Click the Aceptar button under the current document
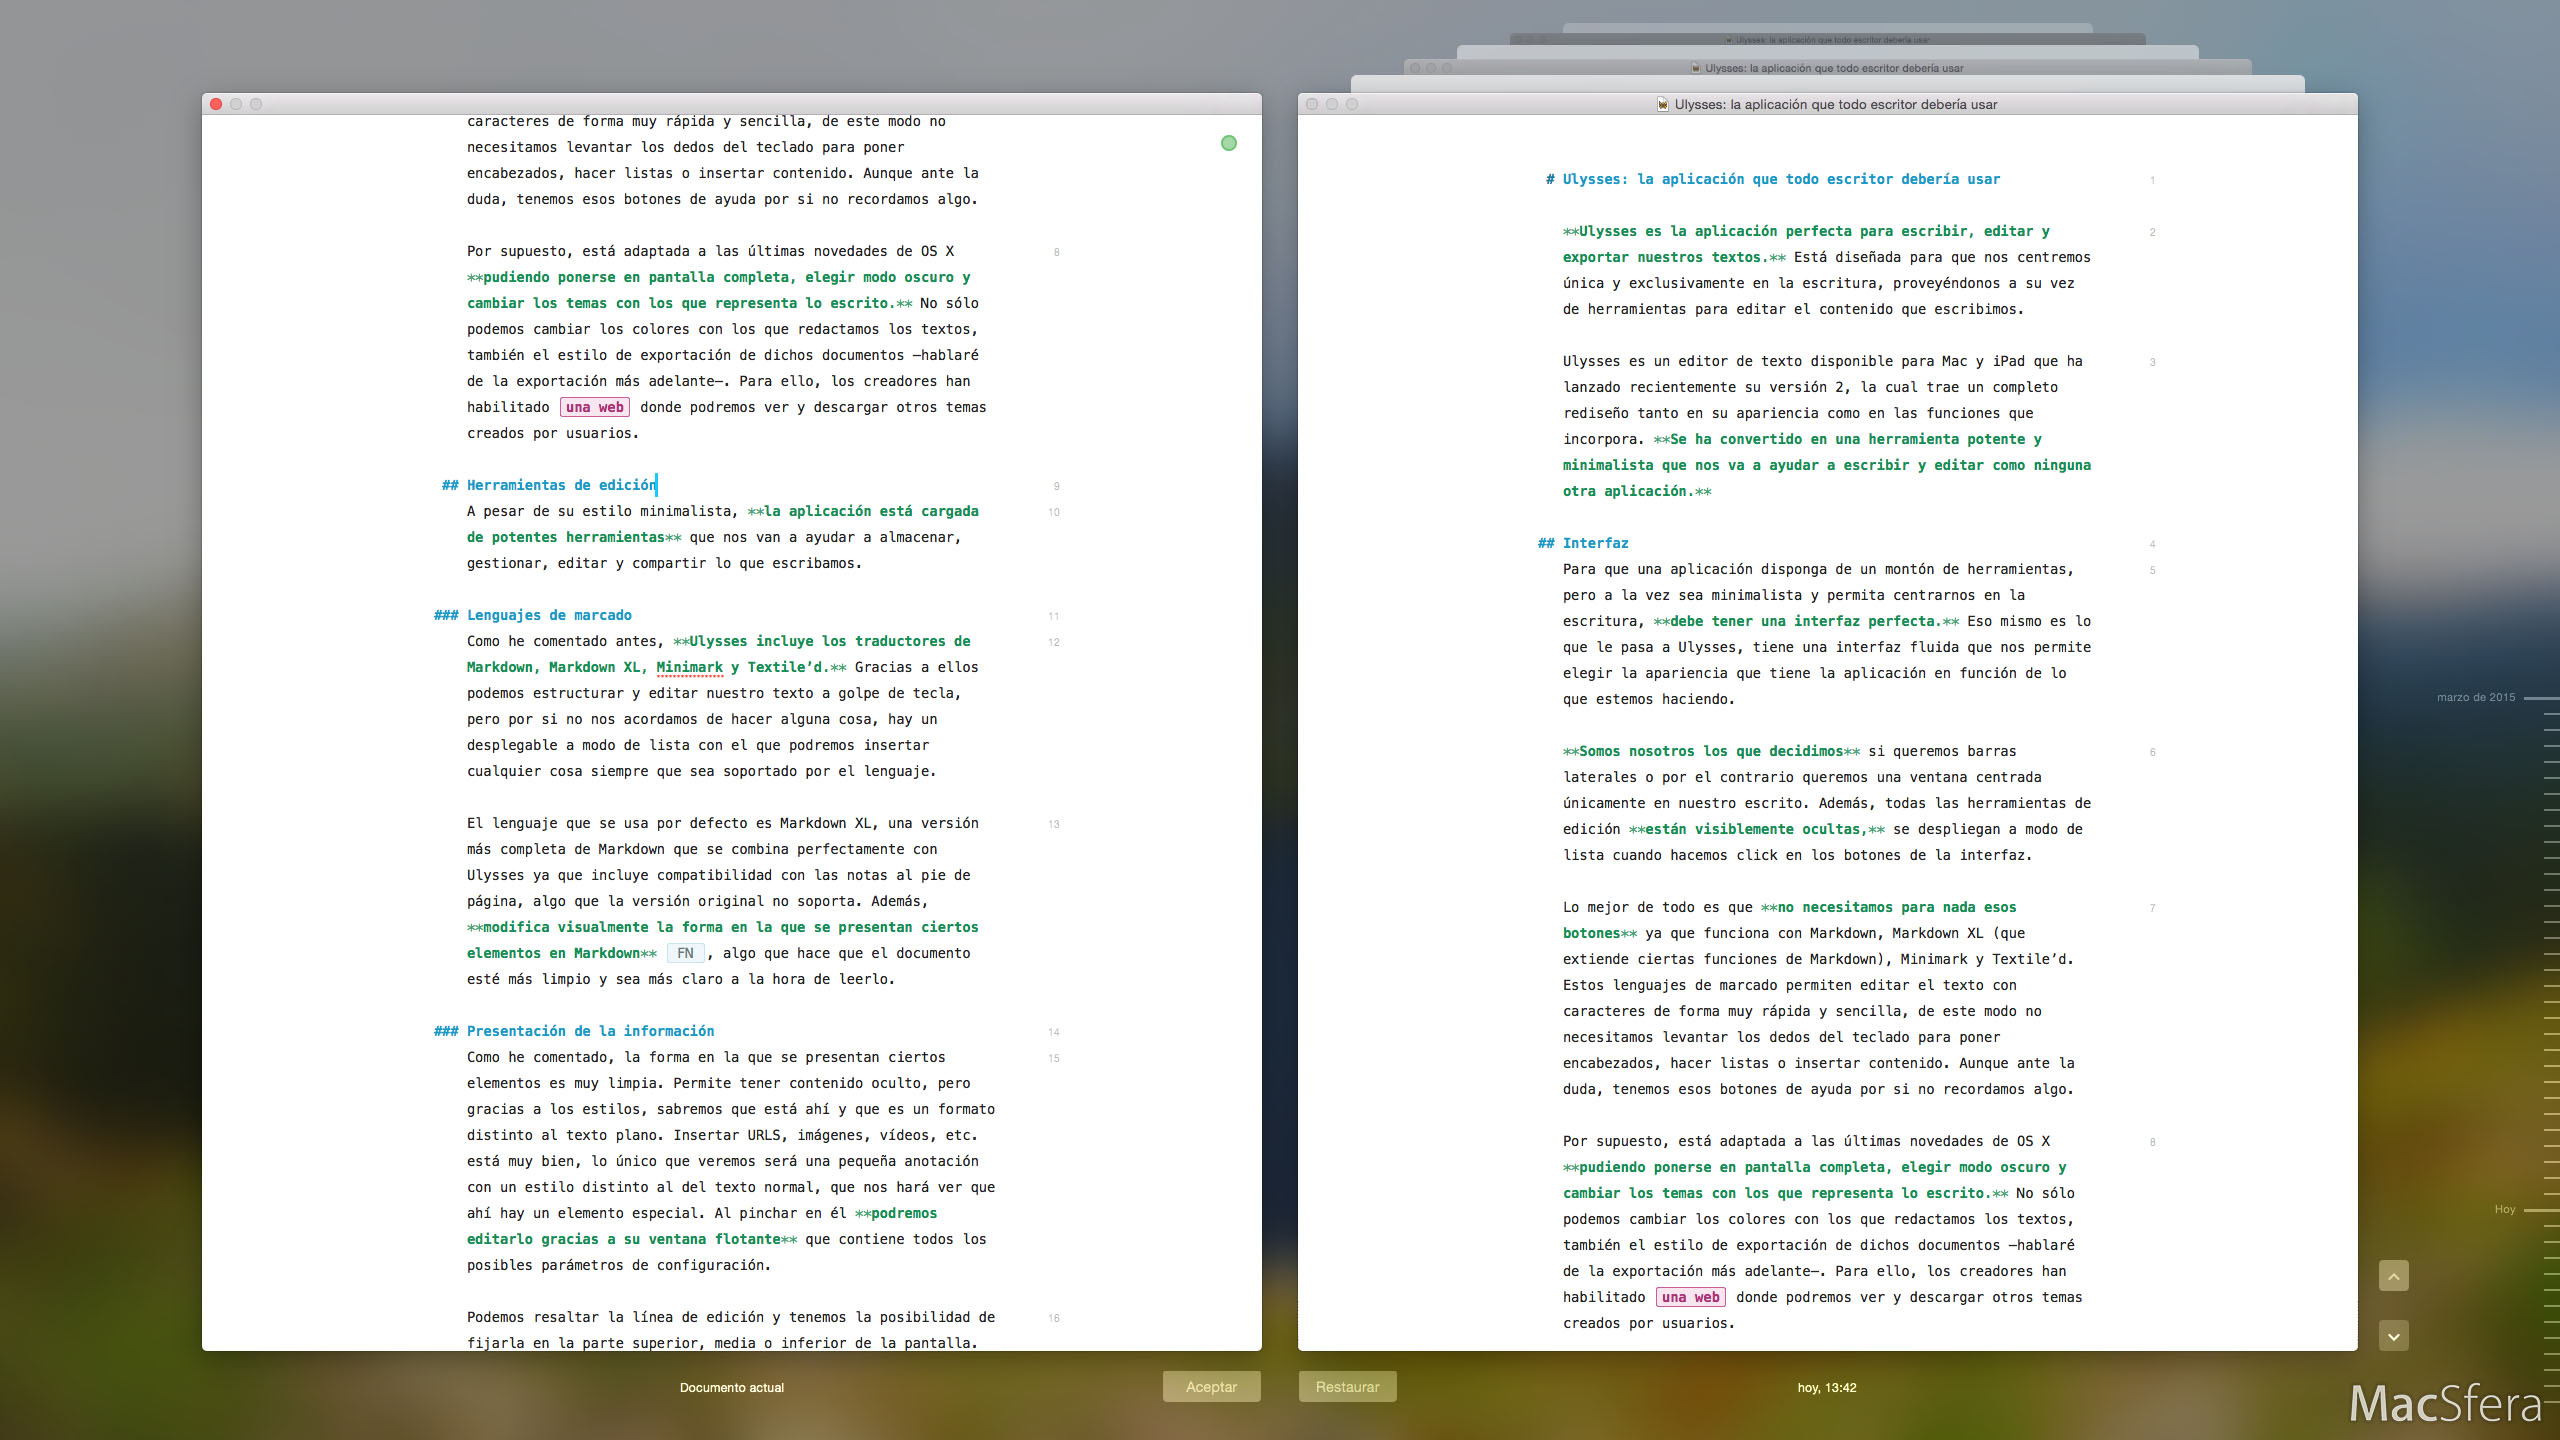Image resolution: width=2560 pixels, height=1440 pixels. click(x=1211, y=1386)
